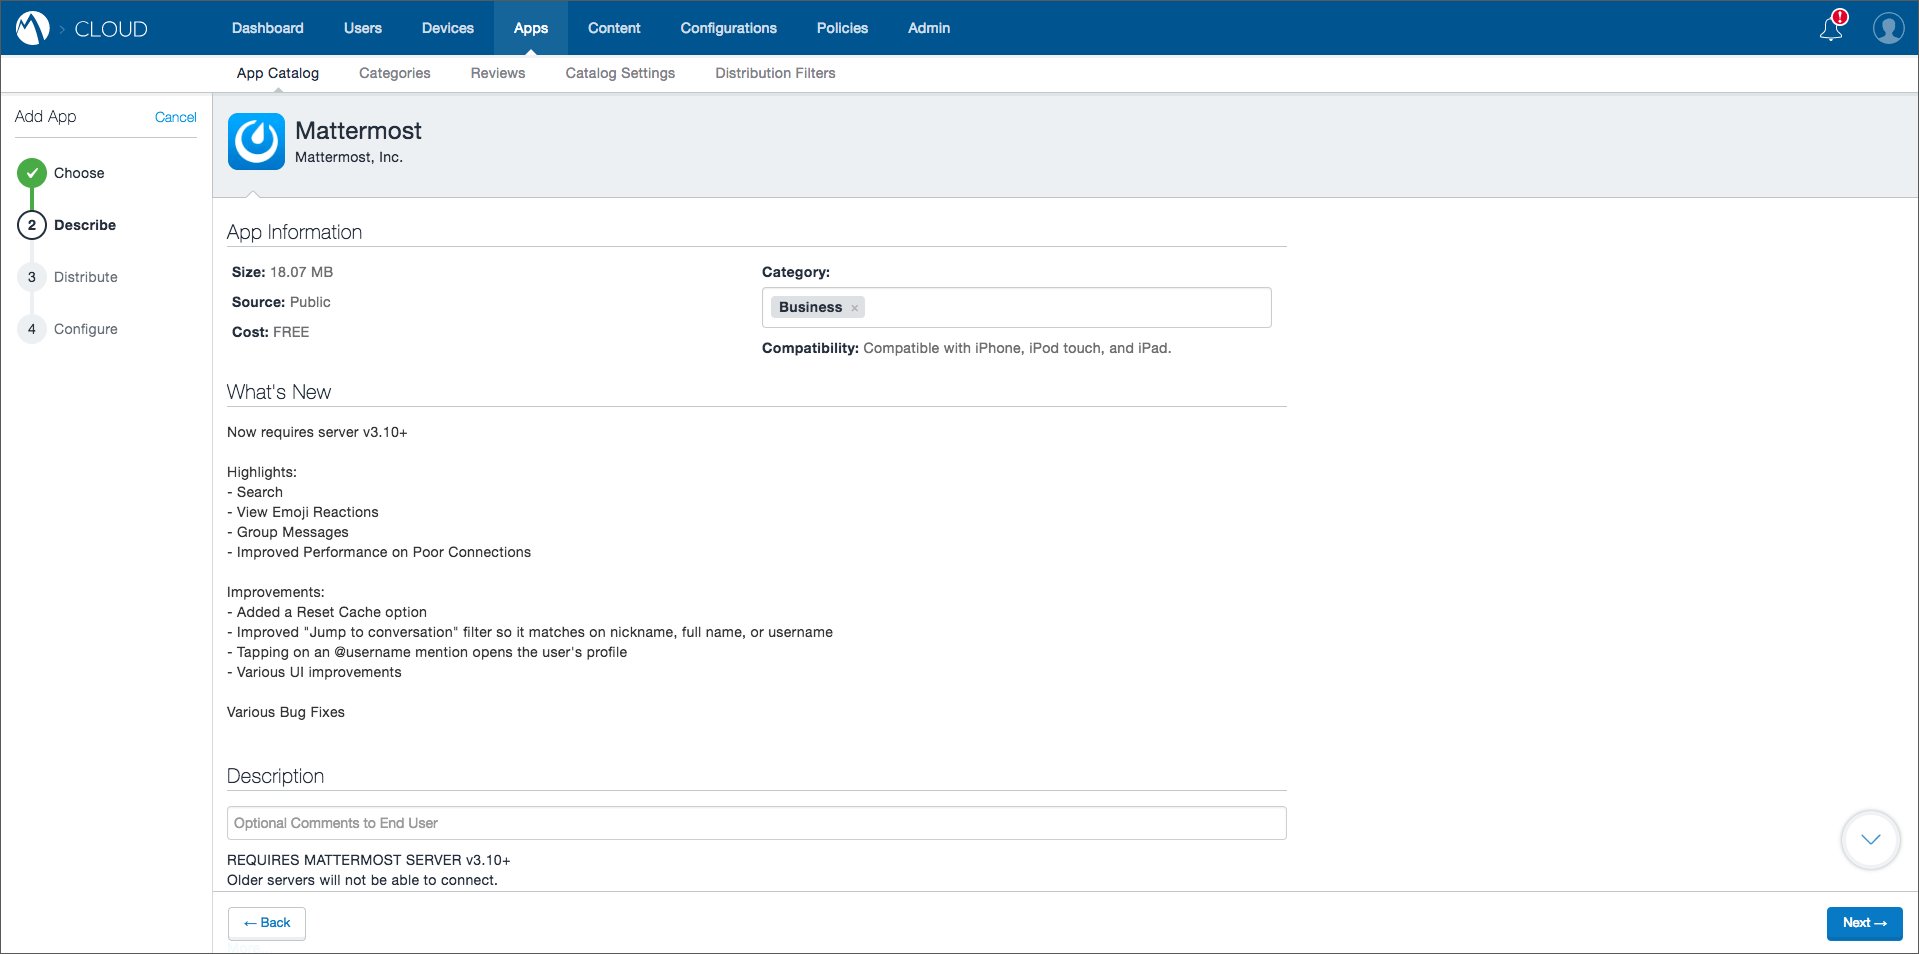Viewport: 1919px width, 954px height.
Task: Click the 'Jump to conversation' filter improvement line
Action: click(x=530, y=632)
